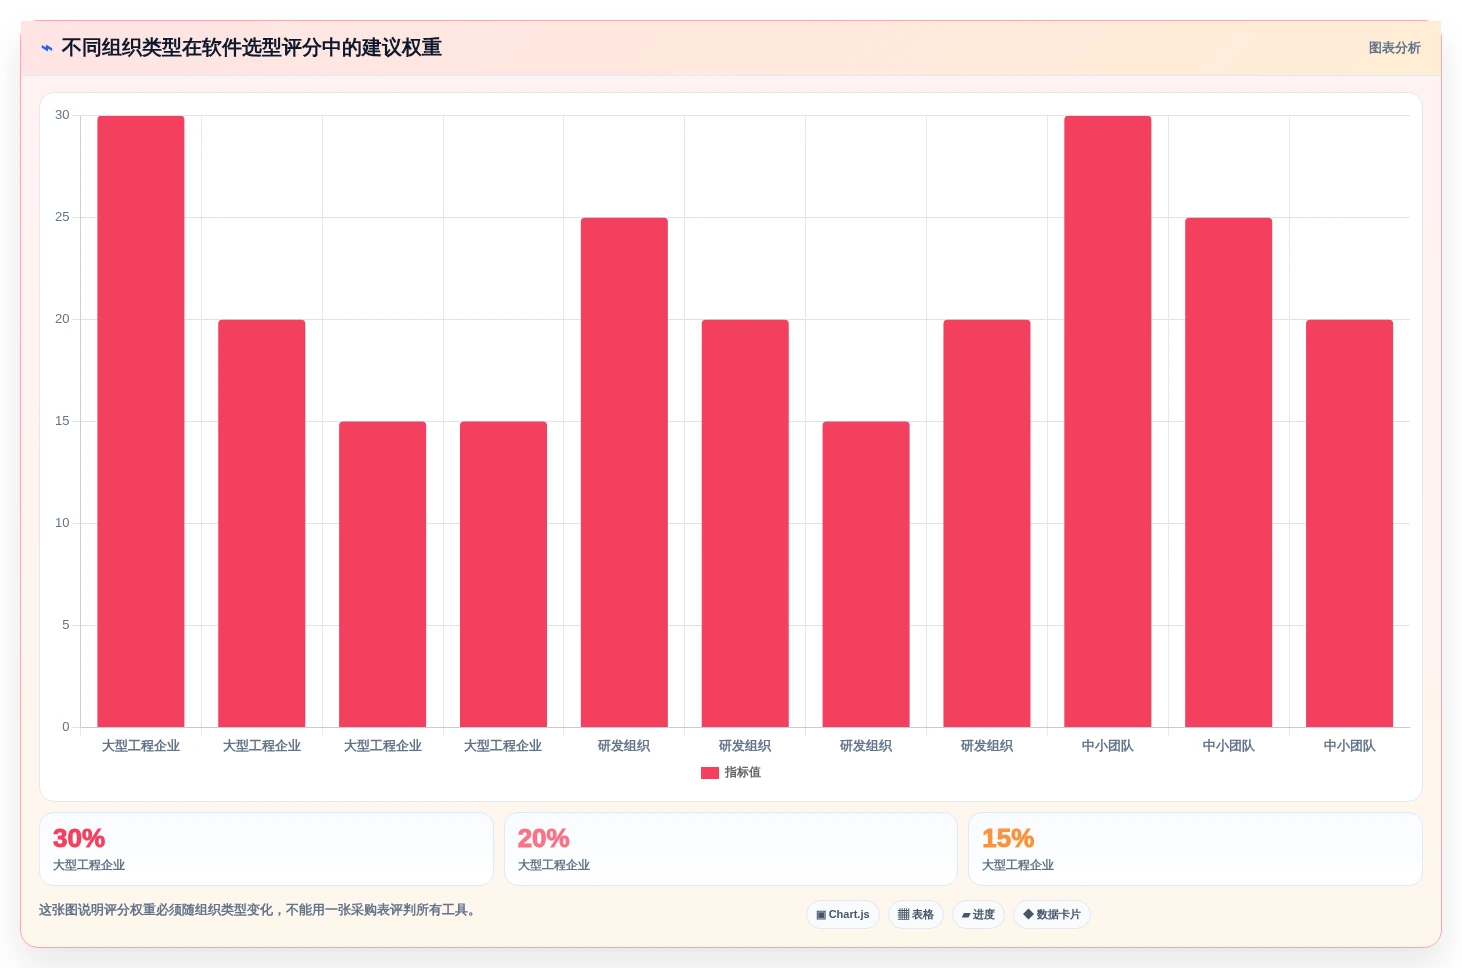The width and height of the screenshot is (1462, 968).
Task: Click the orange 15% value text
Action: [x=1008, y=838]
